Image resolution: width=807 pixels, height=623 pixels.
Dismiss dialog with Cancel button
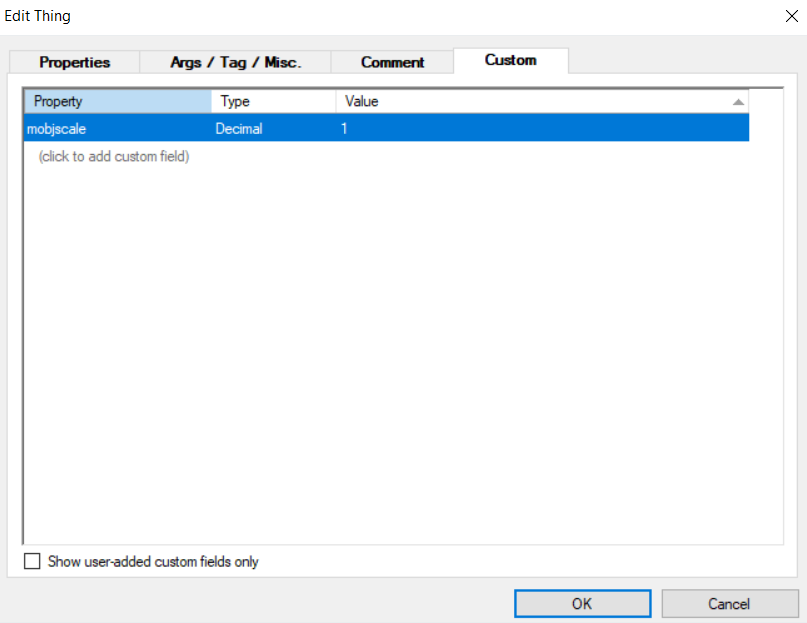pyautogui.click(x=729, y=603)
